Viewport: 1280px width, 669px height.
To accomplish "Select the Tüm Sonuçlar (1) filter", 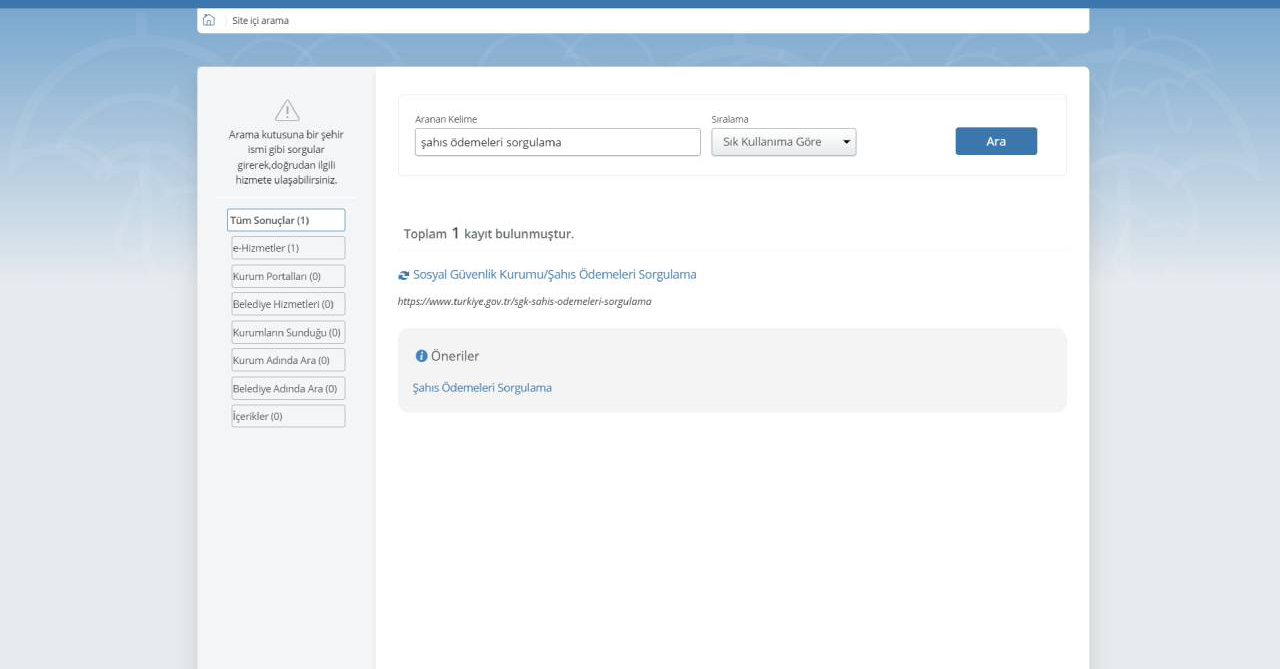I will tap(286, 220).
